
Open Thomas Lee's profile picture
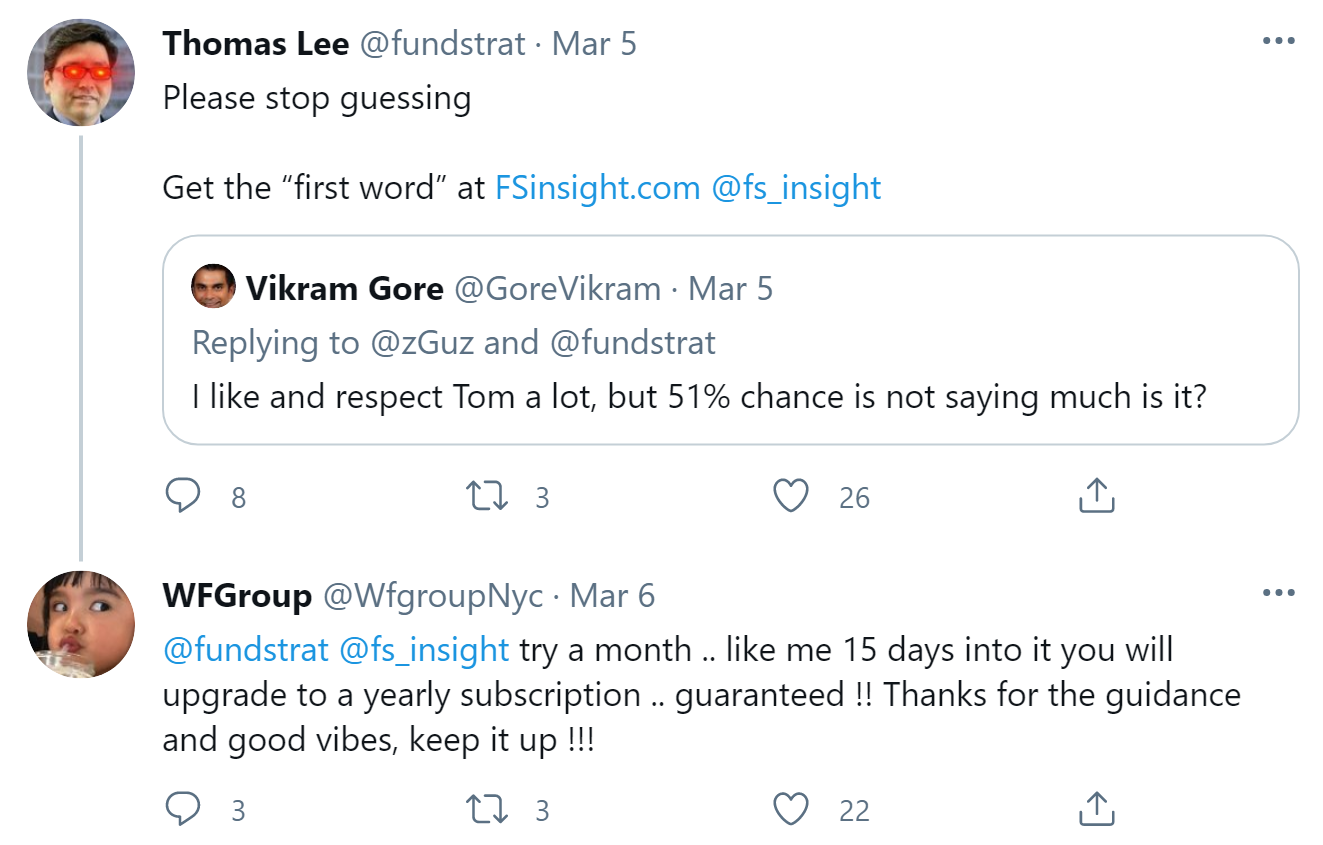(80, 72)
